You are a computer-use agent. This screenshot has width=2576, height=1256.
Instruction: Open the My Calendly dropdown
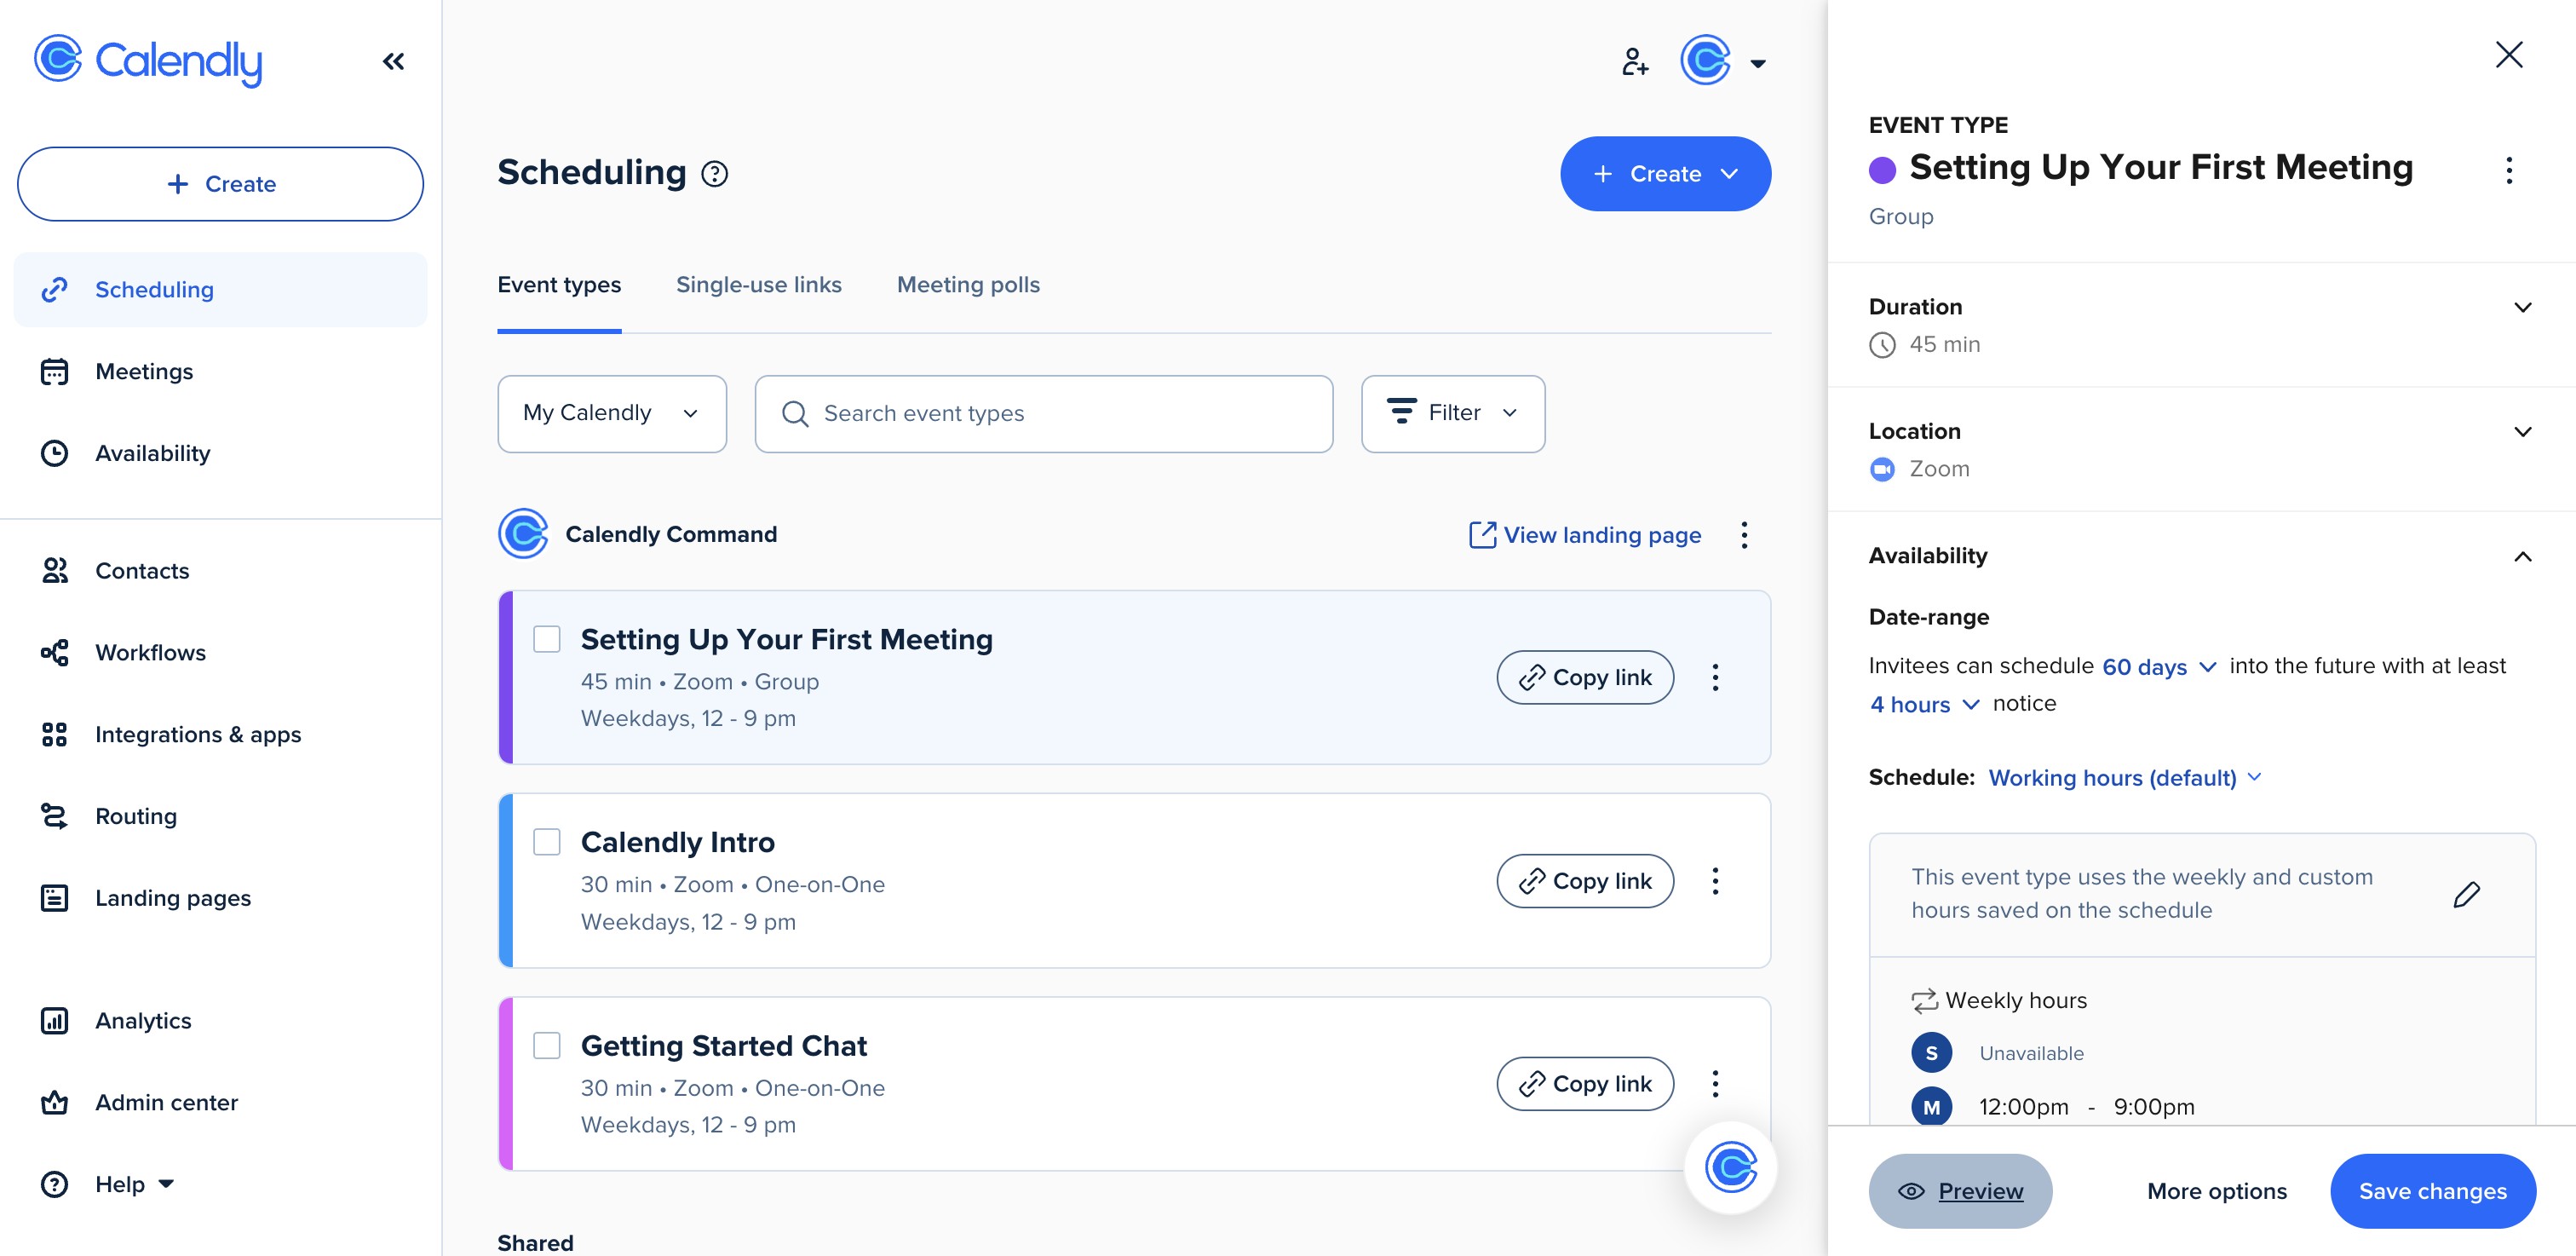[x=611, y=413]
